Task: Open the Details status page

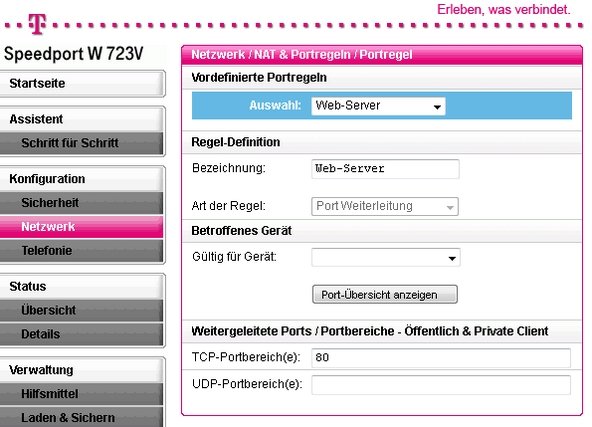Action: (x=82, y=334)
